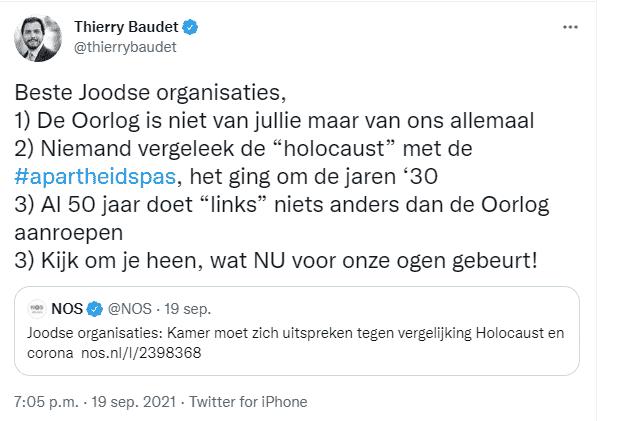The image size is (618, 421).
Task: Click the 7:05 p.m. timestamp
Action: coord(43,402)
